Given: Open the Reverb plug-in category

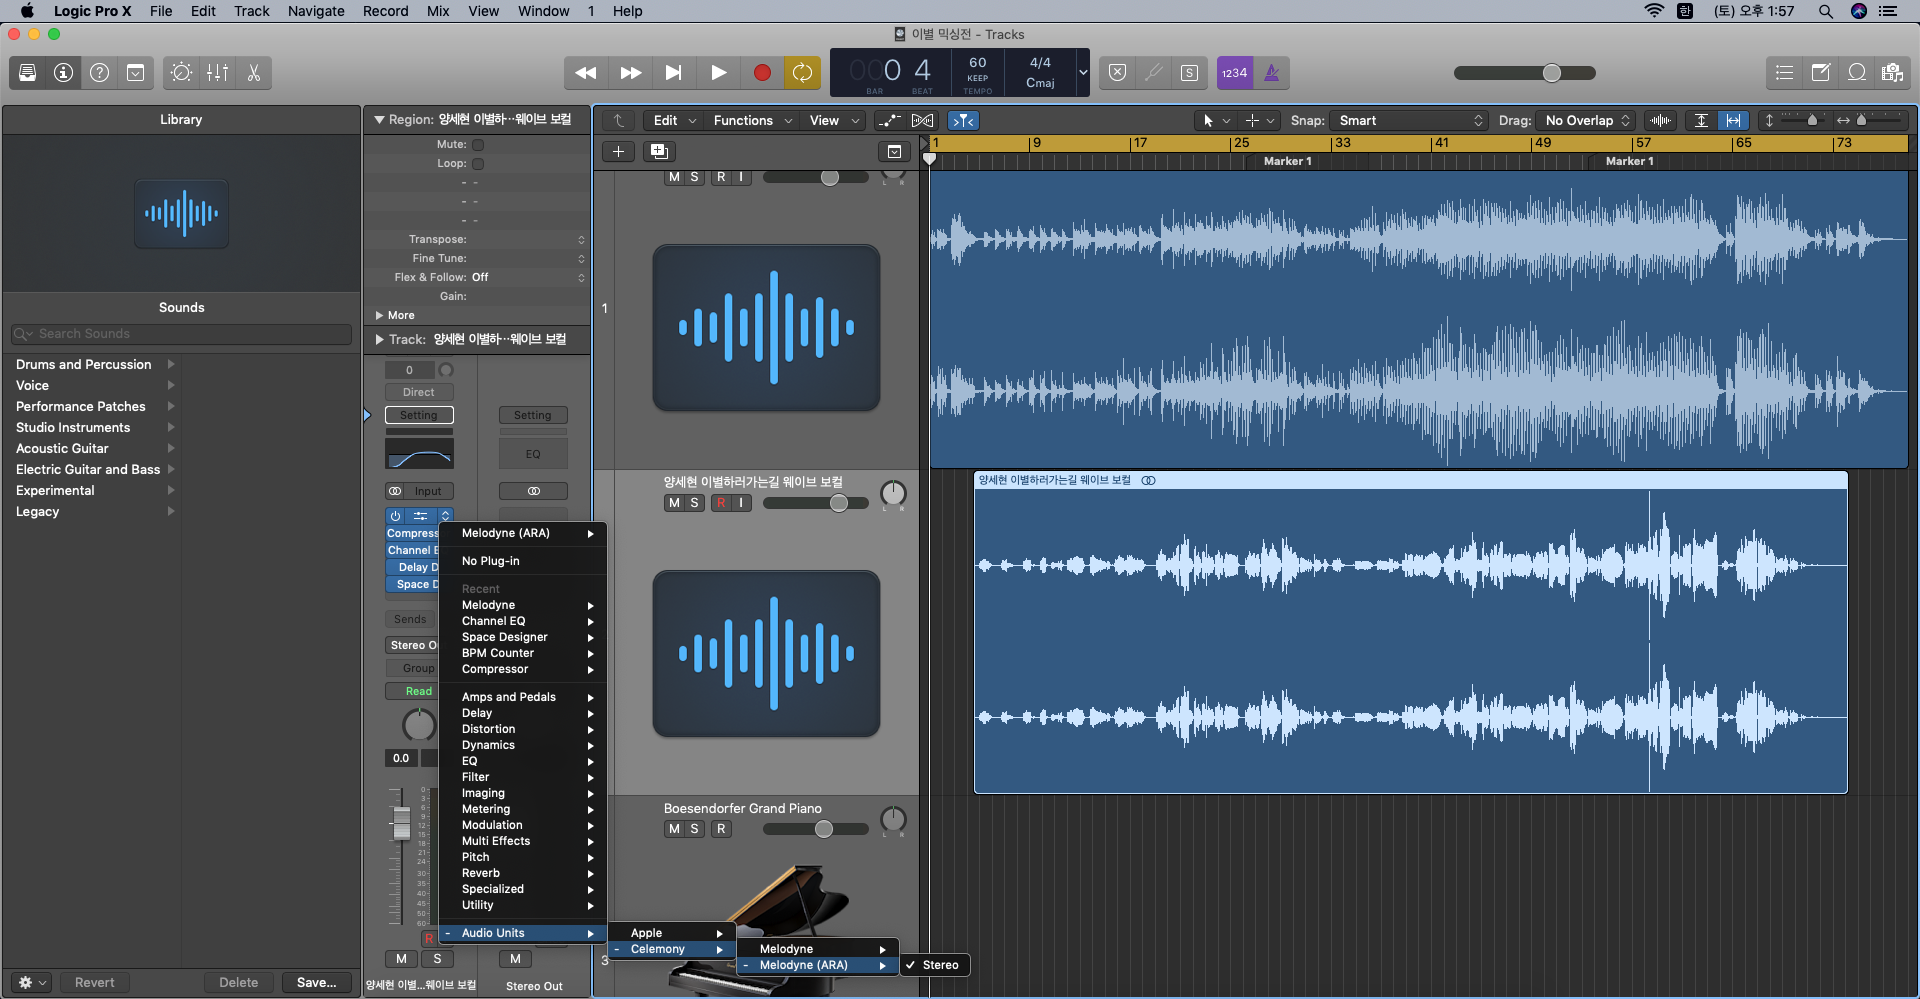Looking at the screenshot, I should tap(522, 874).
